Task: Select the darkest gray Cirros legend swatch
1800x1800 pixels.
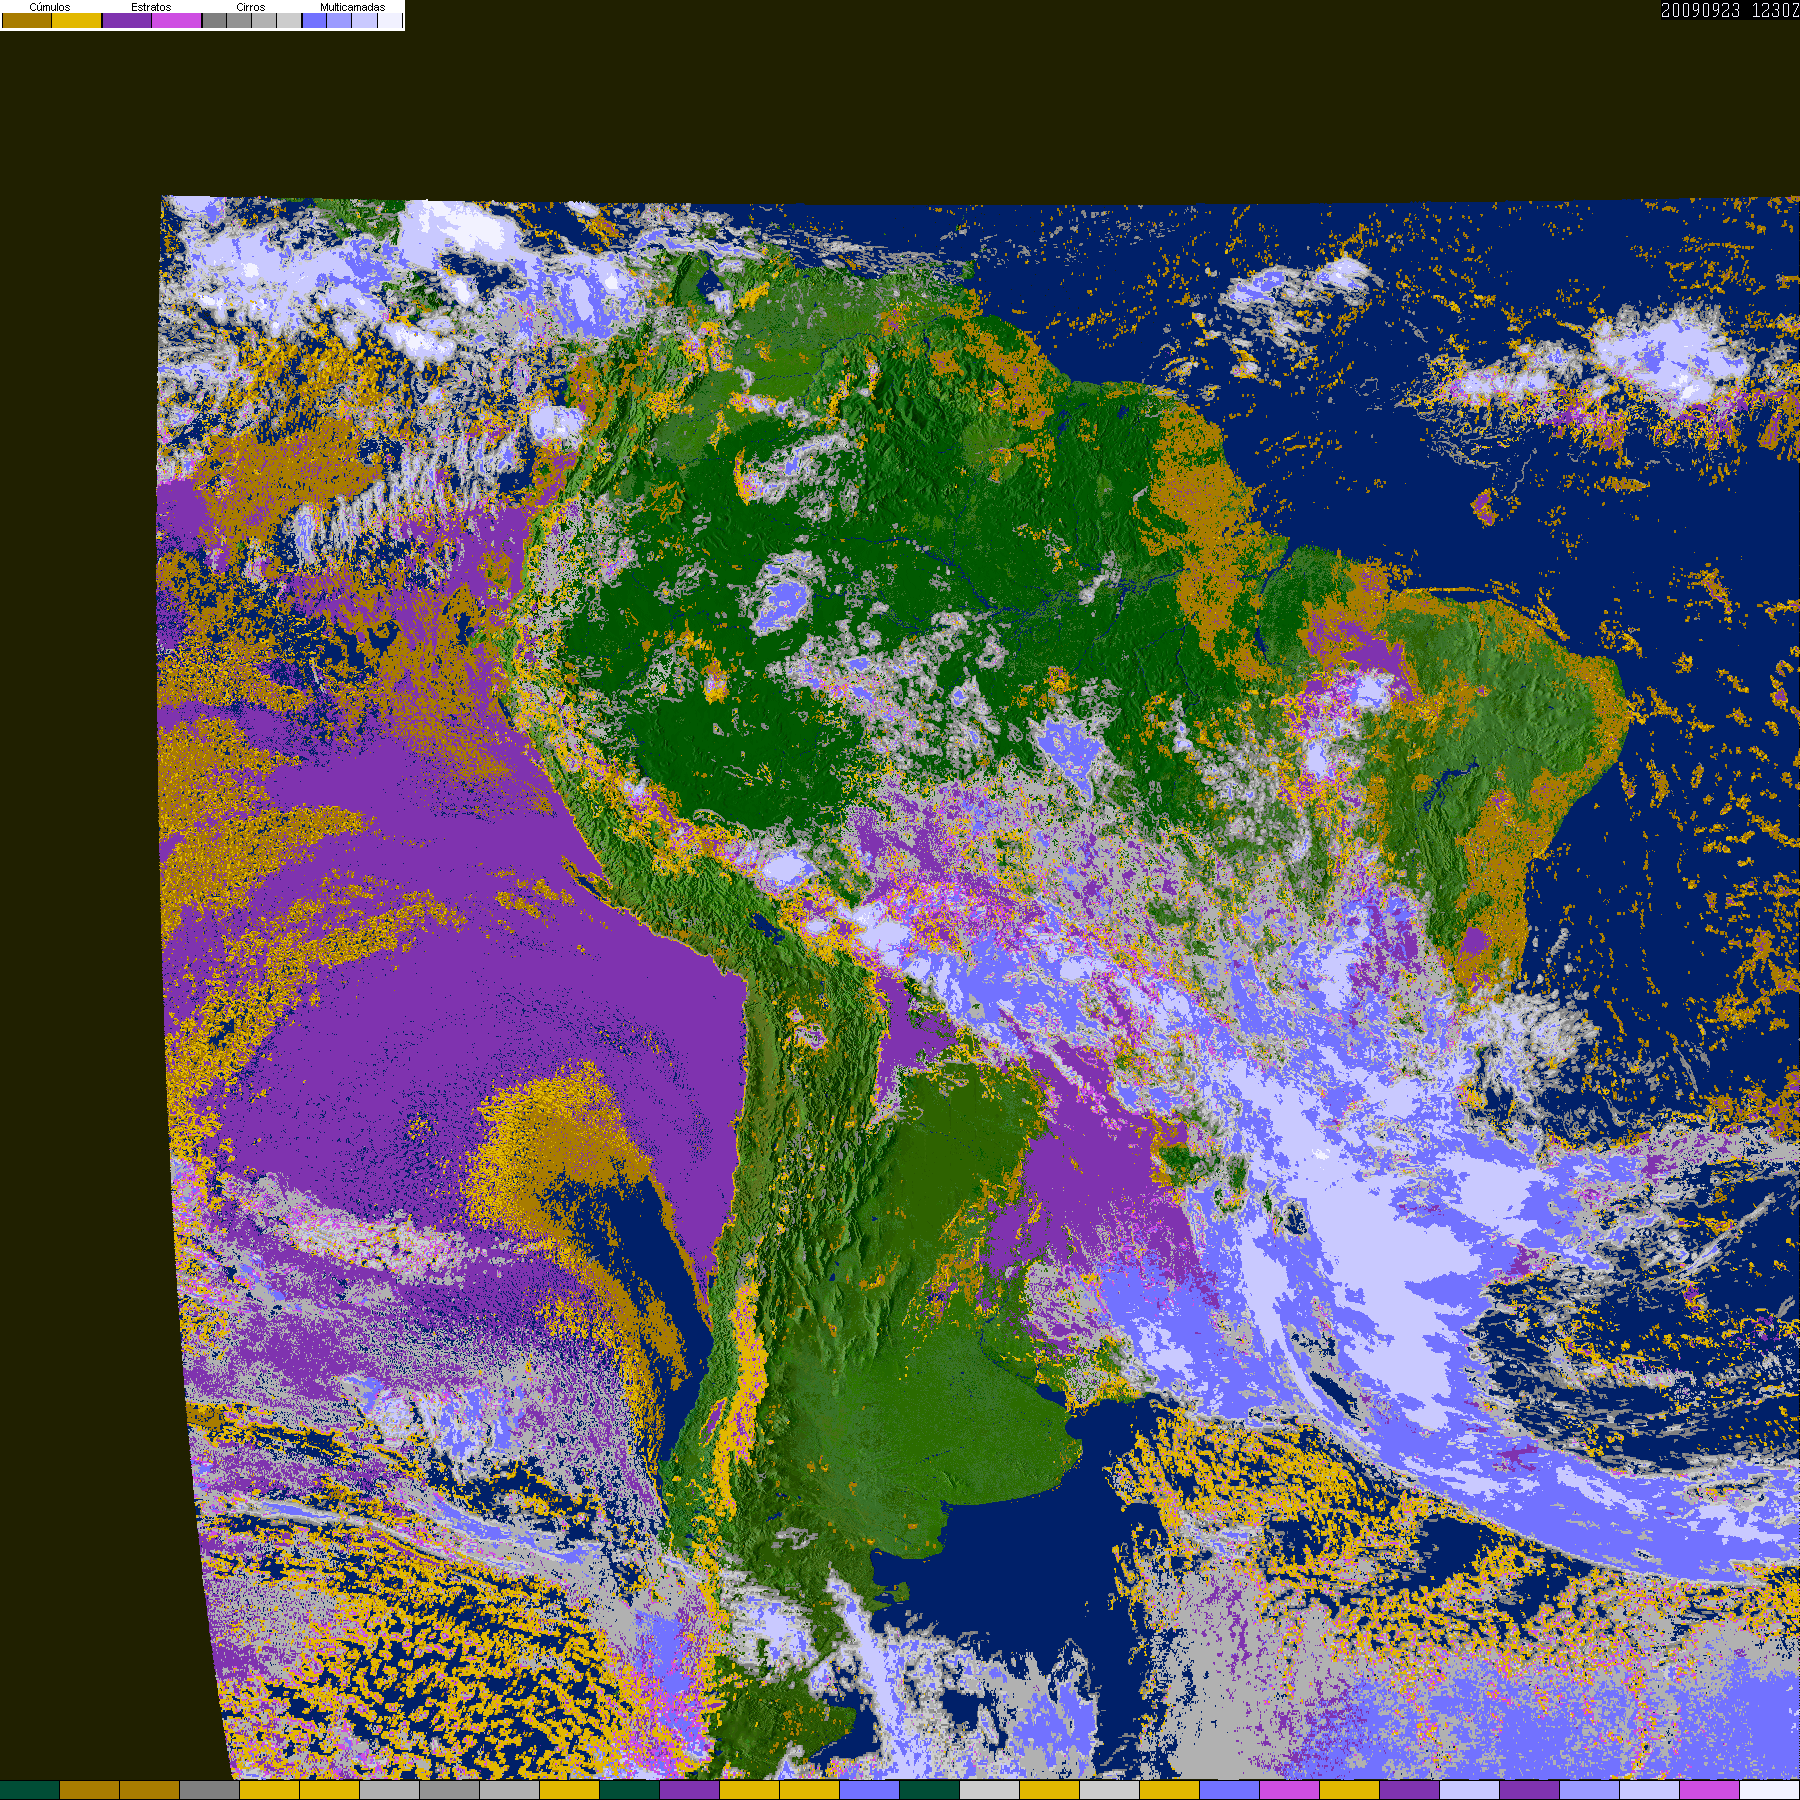Action: coord(214,20)
